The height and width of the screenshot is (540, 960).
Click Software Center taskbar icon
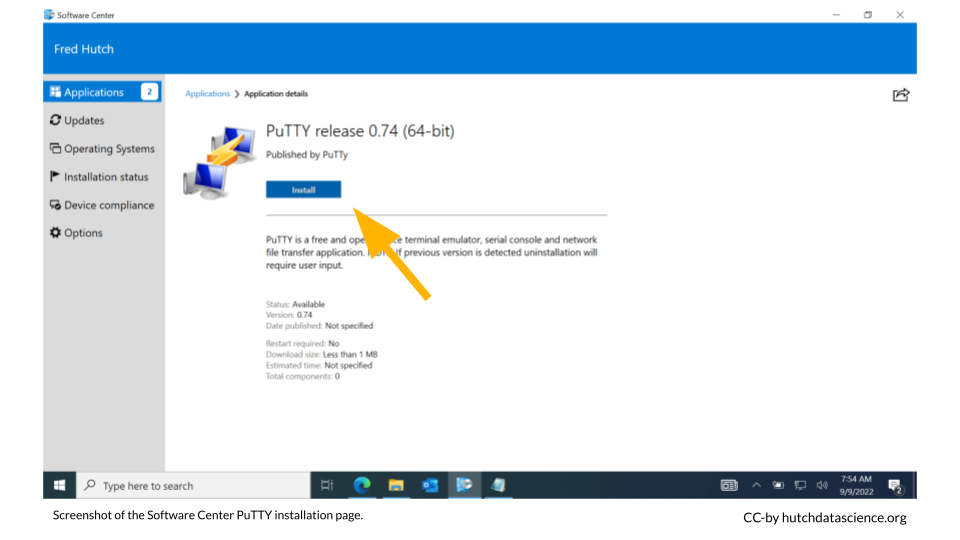[464, 486]
